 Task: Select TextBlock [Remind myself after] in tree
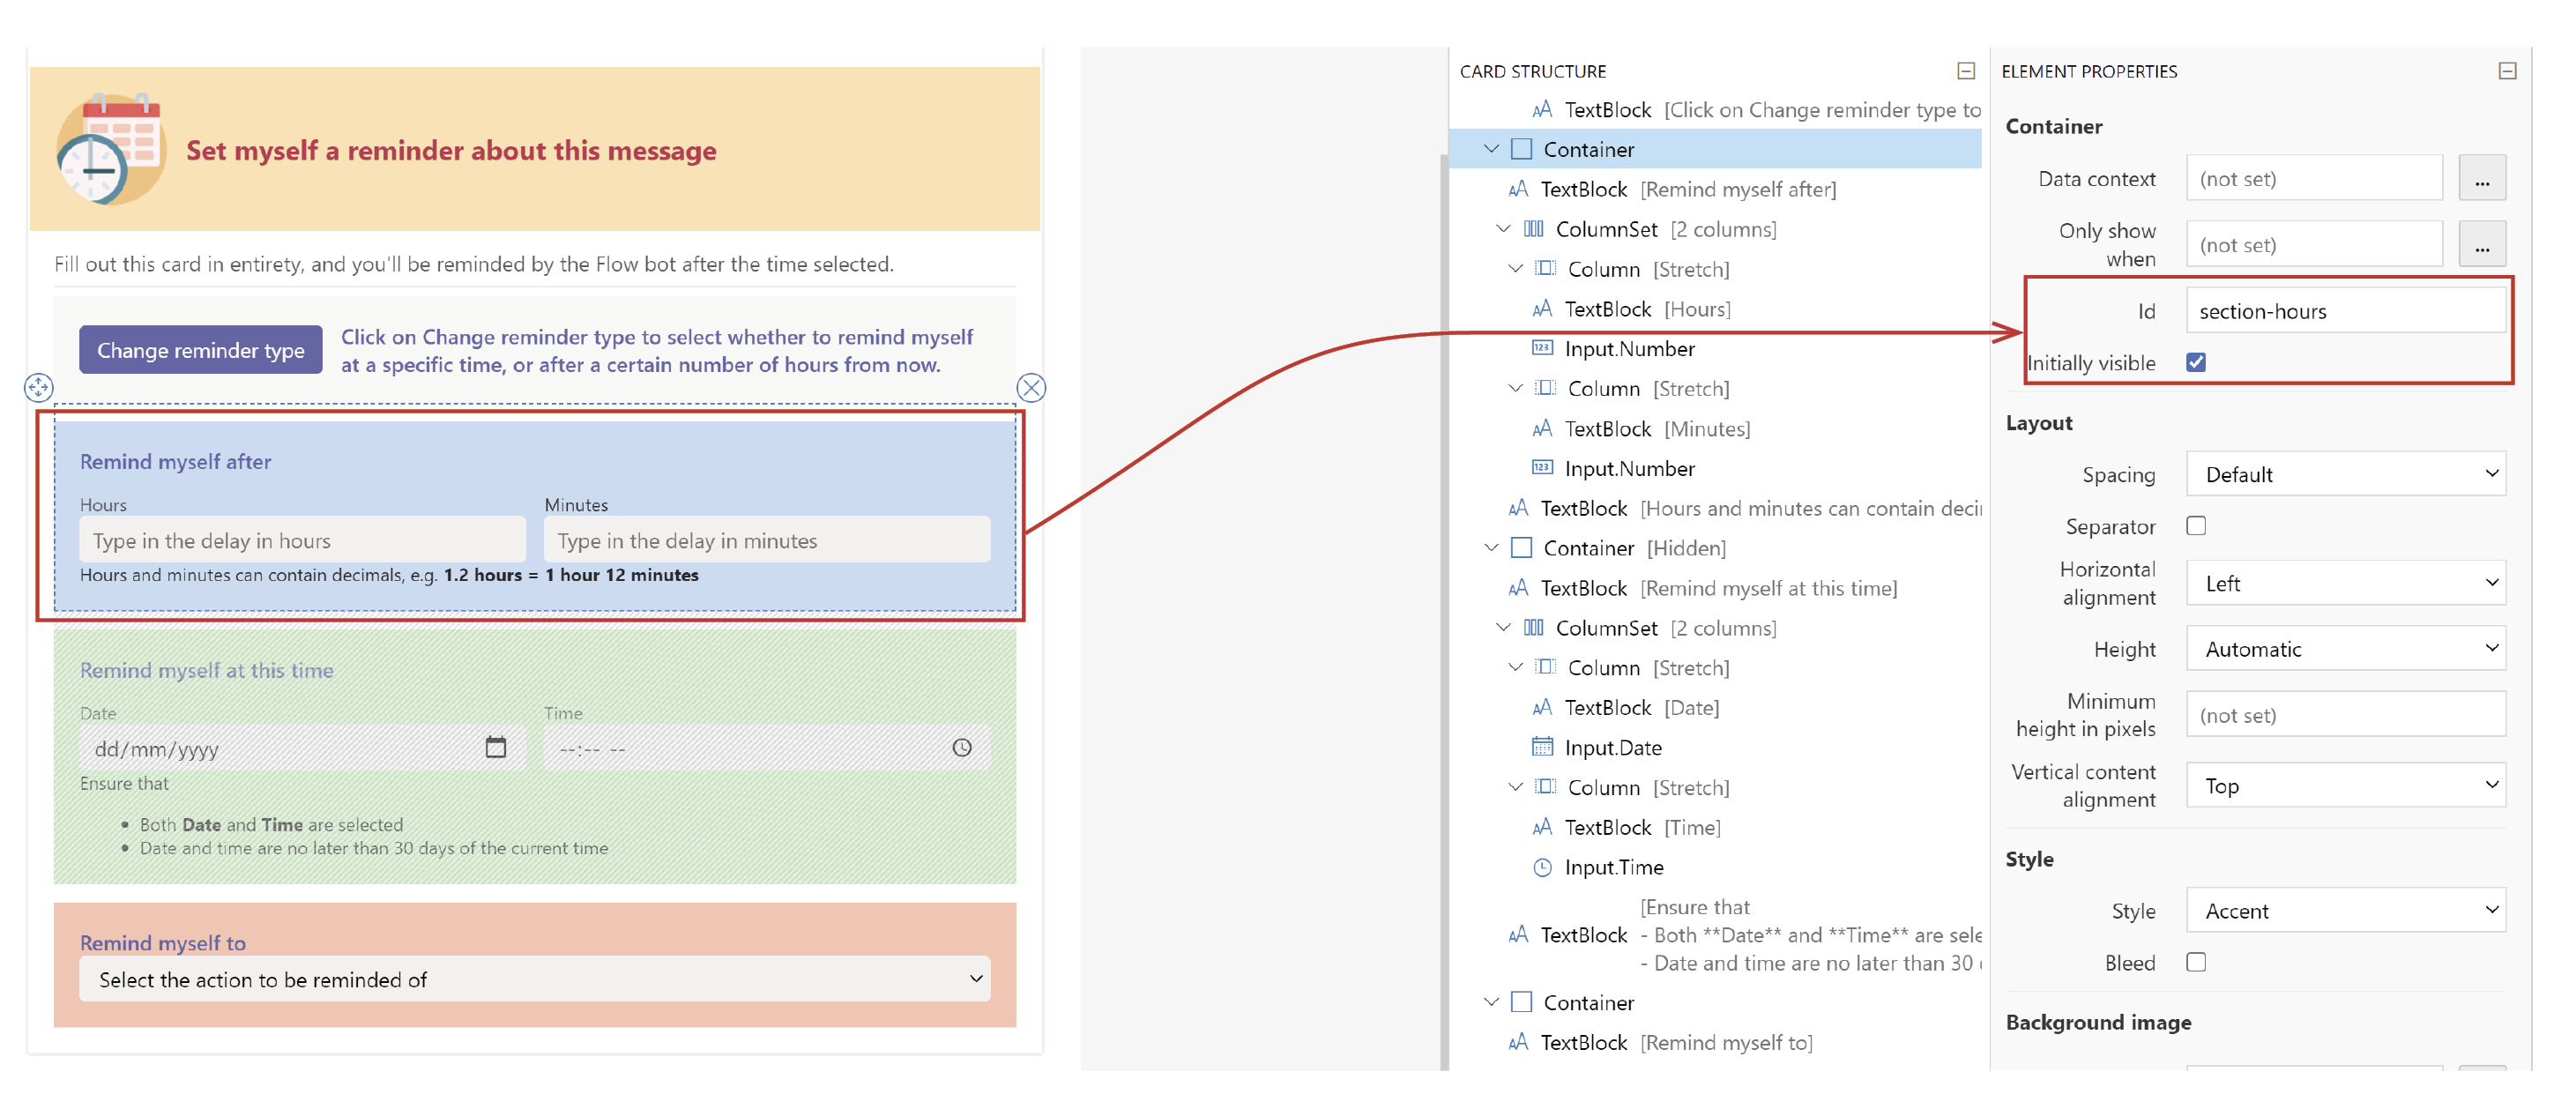[x=1687, y=189]
